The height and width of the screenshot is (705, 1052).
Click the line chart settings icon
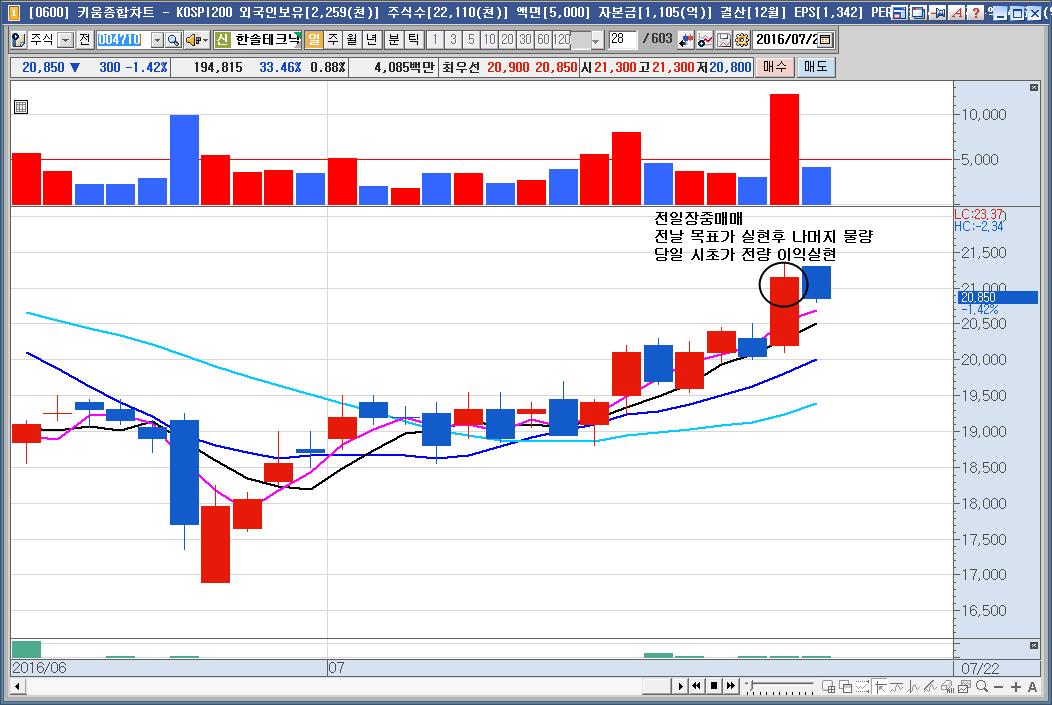704,40
